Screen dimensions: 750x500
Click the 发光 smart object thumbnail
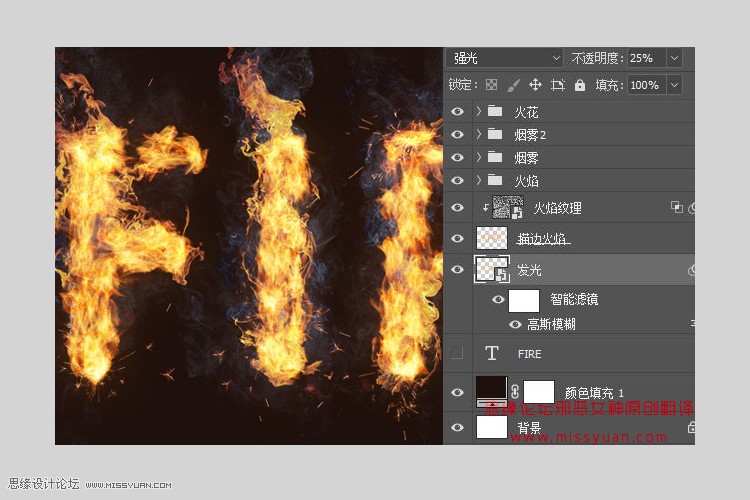point(492,269)
